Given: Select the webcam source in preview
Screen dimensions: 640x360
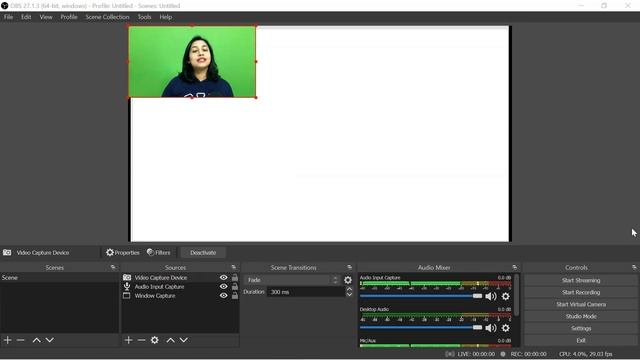Looking at the screenshot, I should [x=192, y=62].
